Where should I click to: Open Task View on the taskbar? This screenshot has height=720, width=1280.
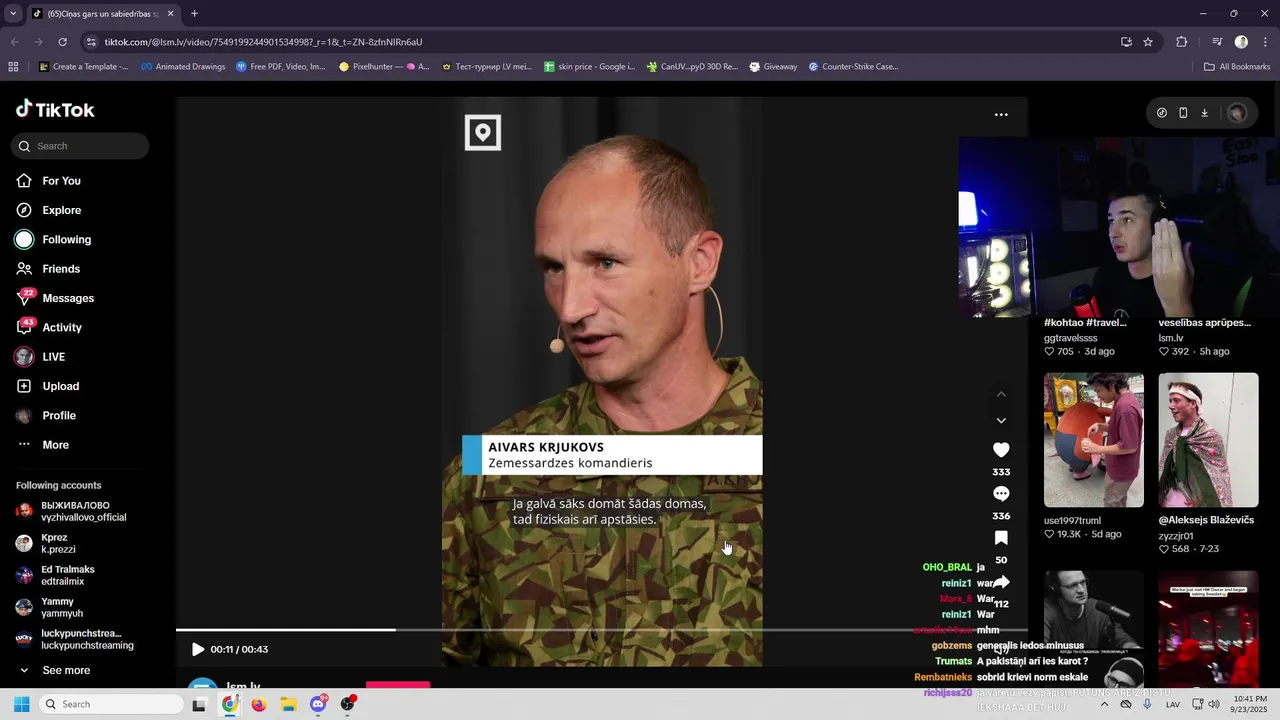pyautogui.click(x=199, y=704)
